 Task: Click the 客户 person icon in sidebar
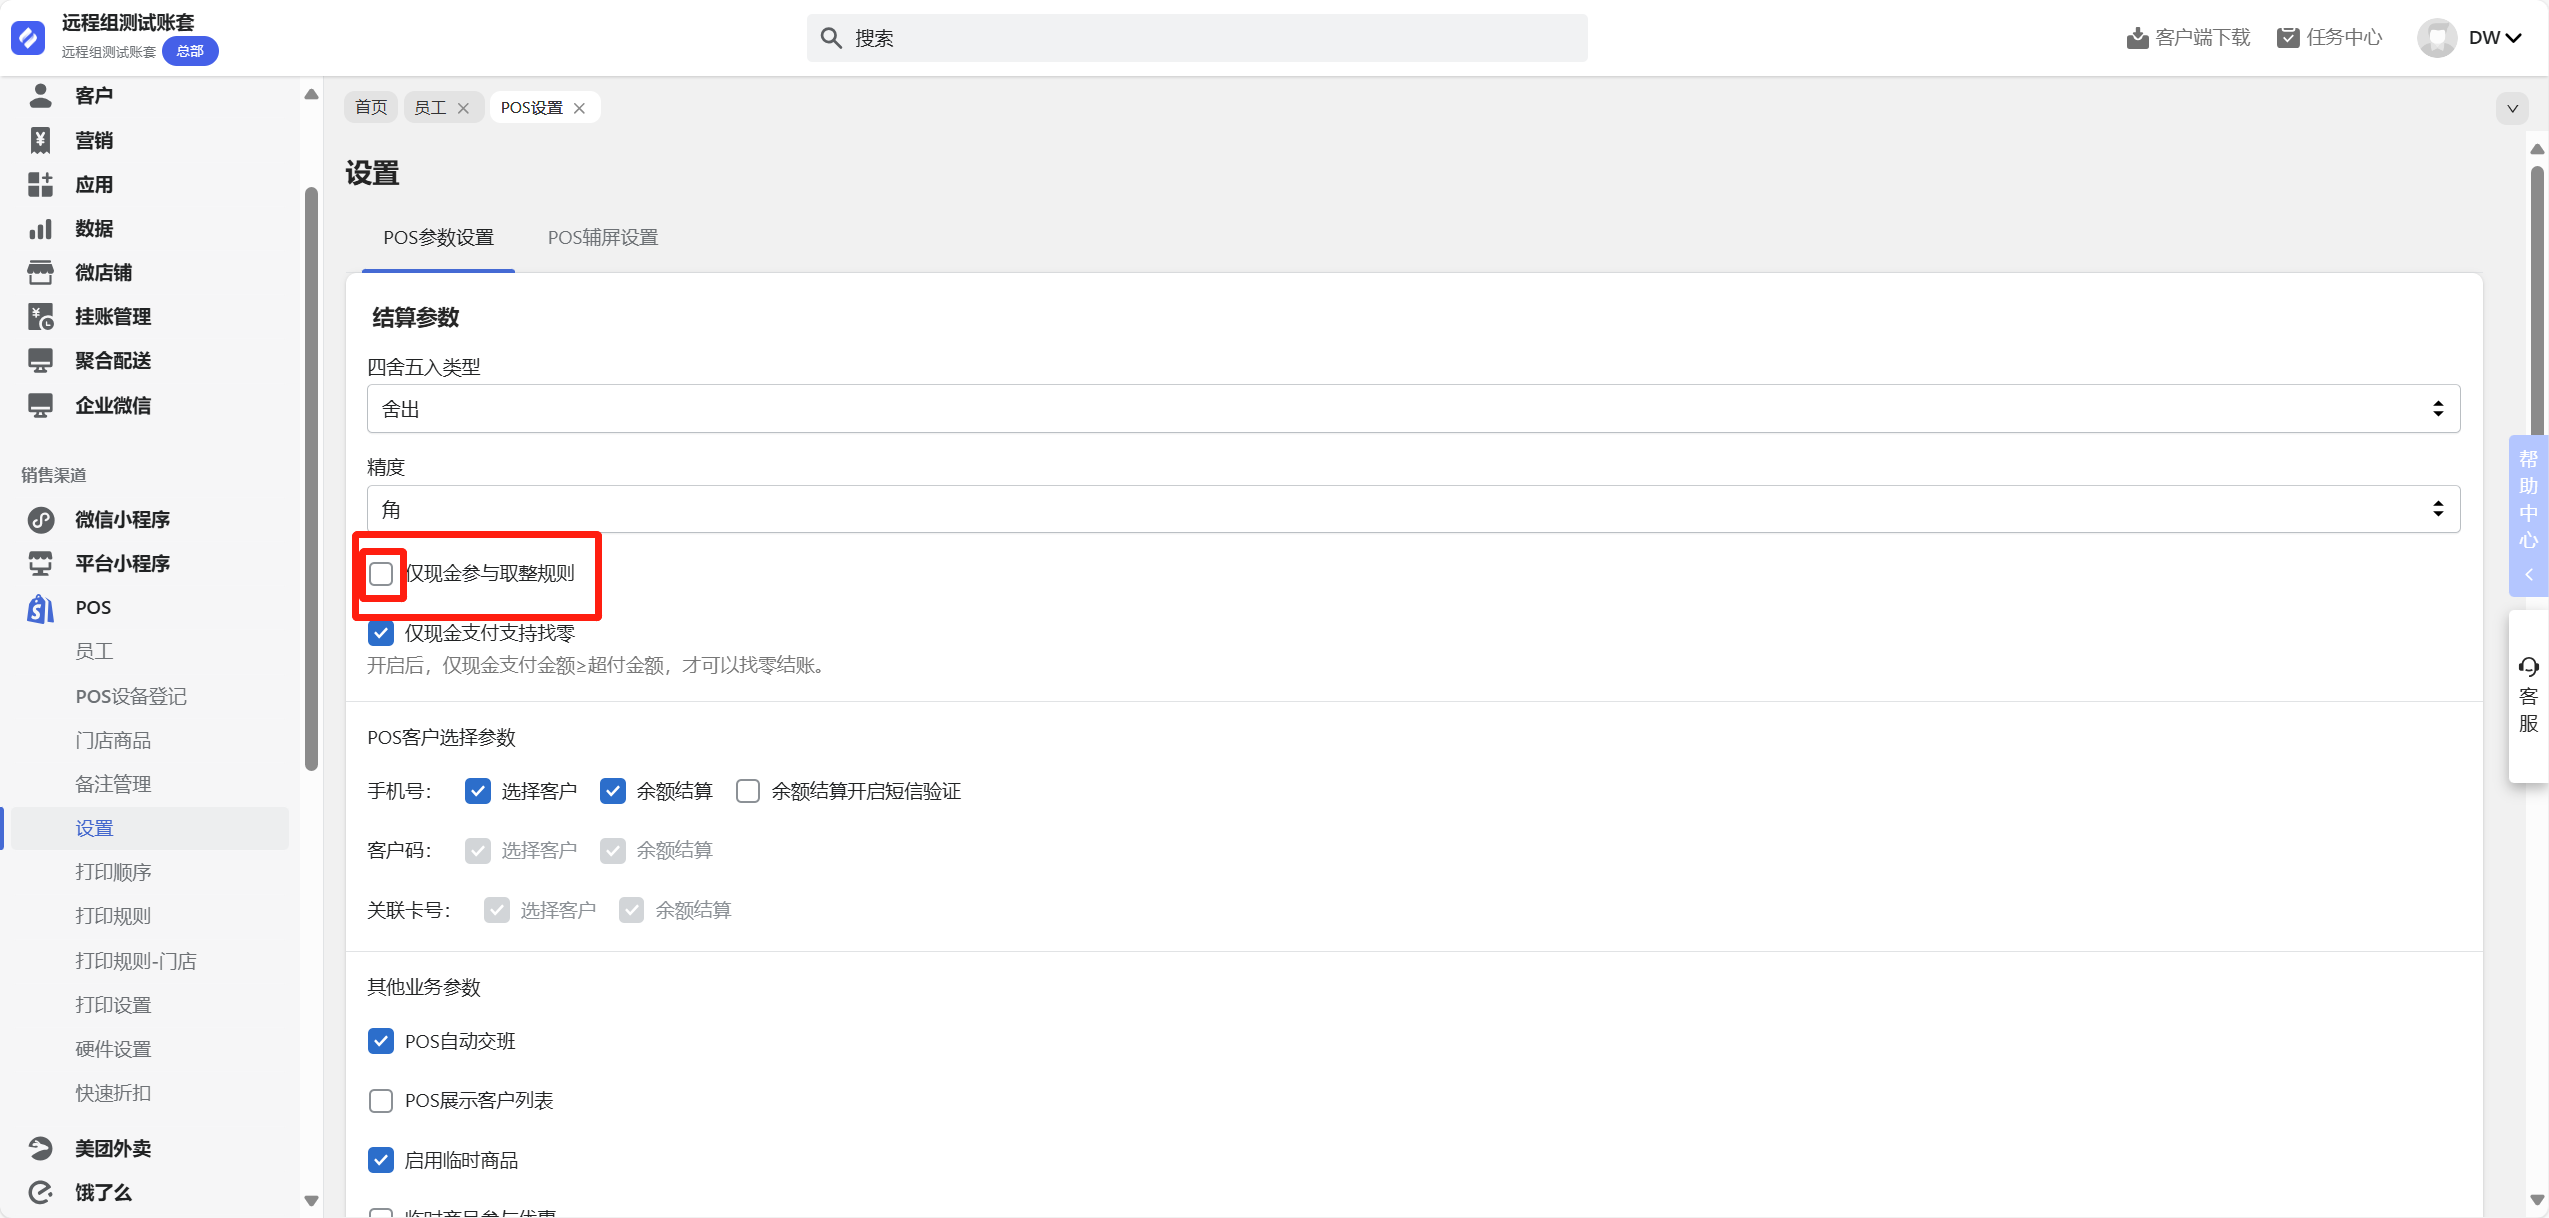40,96
